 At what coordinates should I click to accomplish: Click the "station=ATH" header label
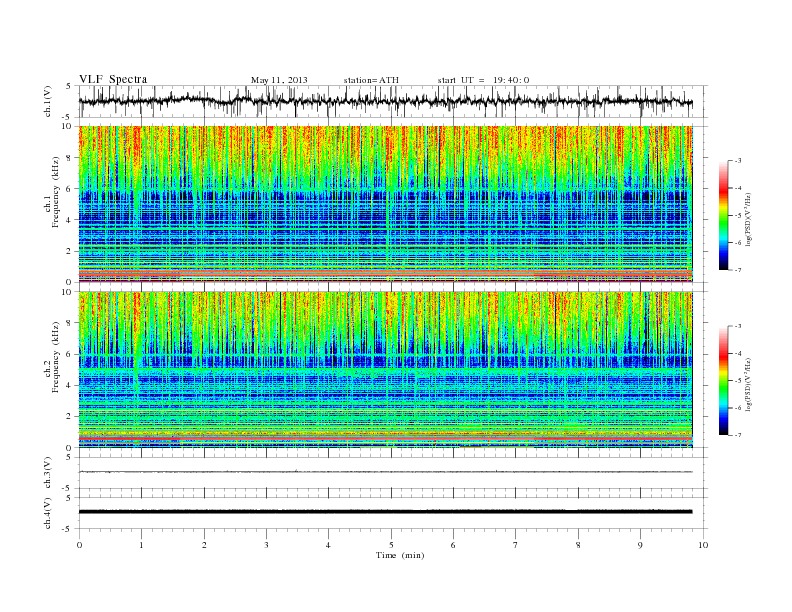[371, 80]
